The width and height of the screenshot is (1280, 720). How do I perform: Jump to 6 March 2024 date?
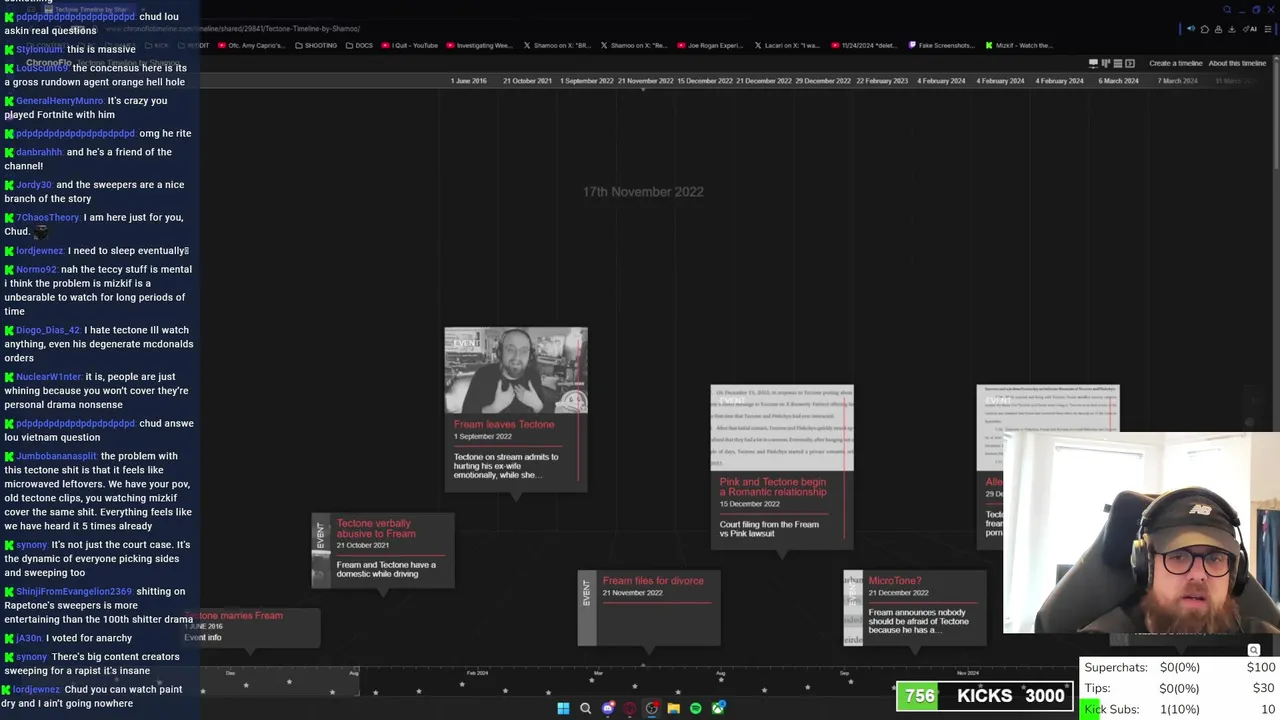coord(1118,81)
